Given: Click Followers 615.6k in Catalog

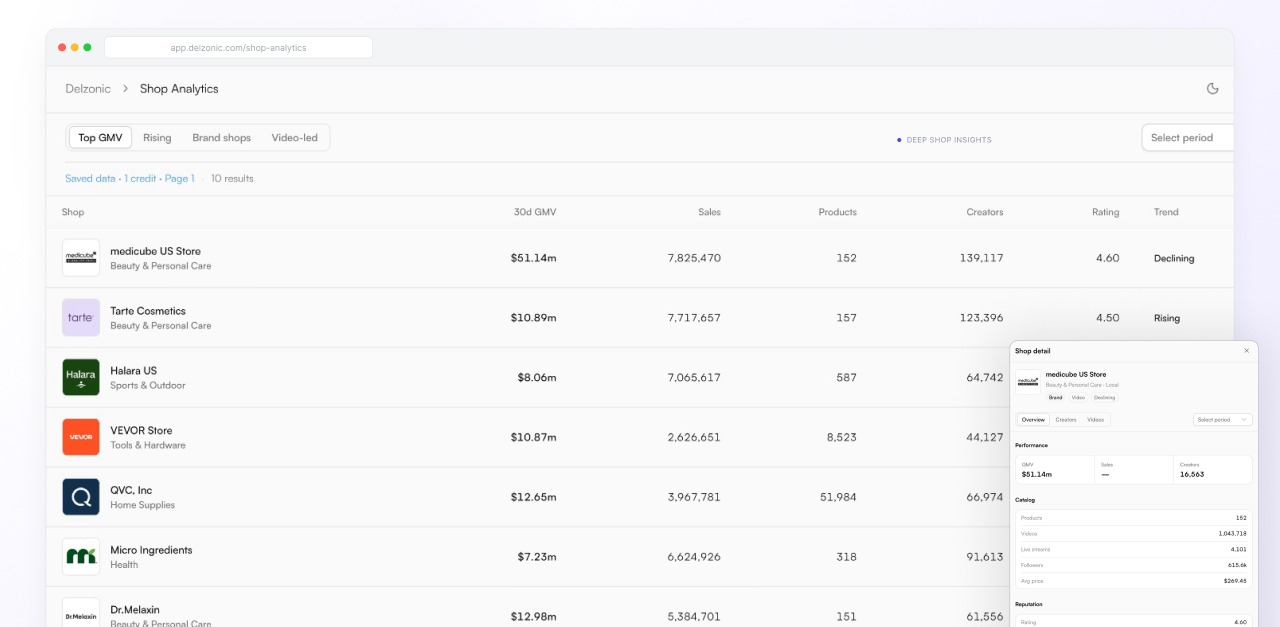Looking at the screenshot, I should click(1133, 566).
